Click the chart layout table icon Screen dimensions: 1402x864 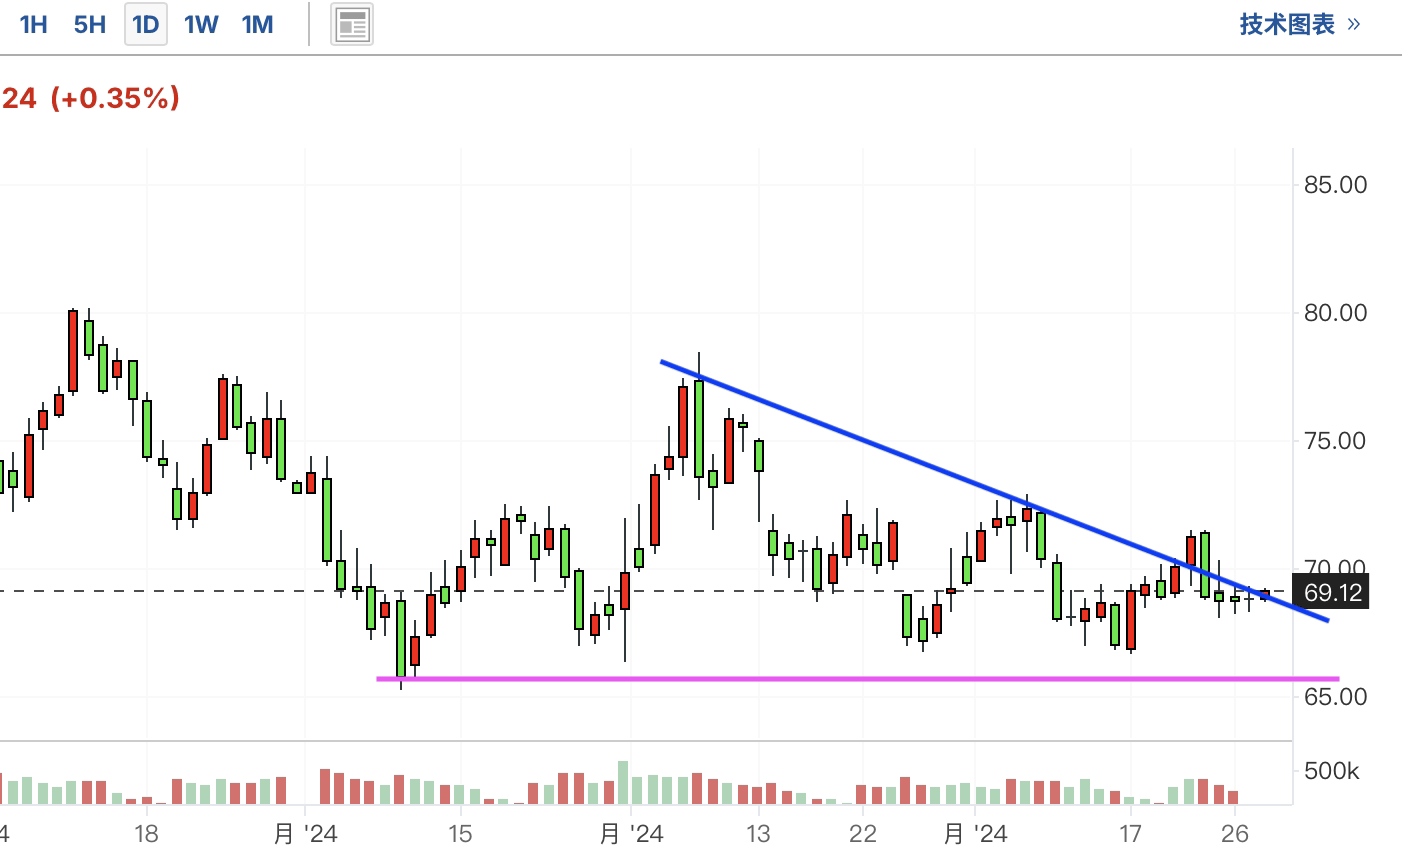[x=352, y=25]
